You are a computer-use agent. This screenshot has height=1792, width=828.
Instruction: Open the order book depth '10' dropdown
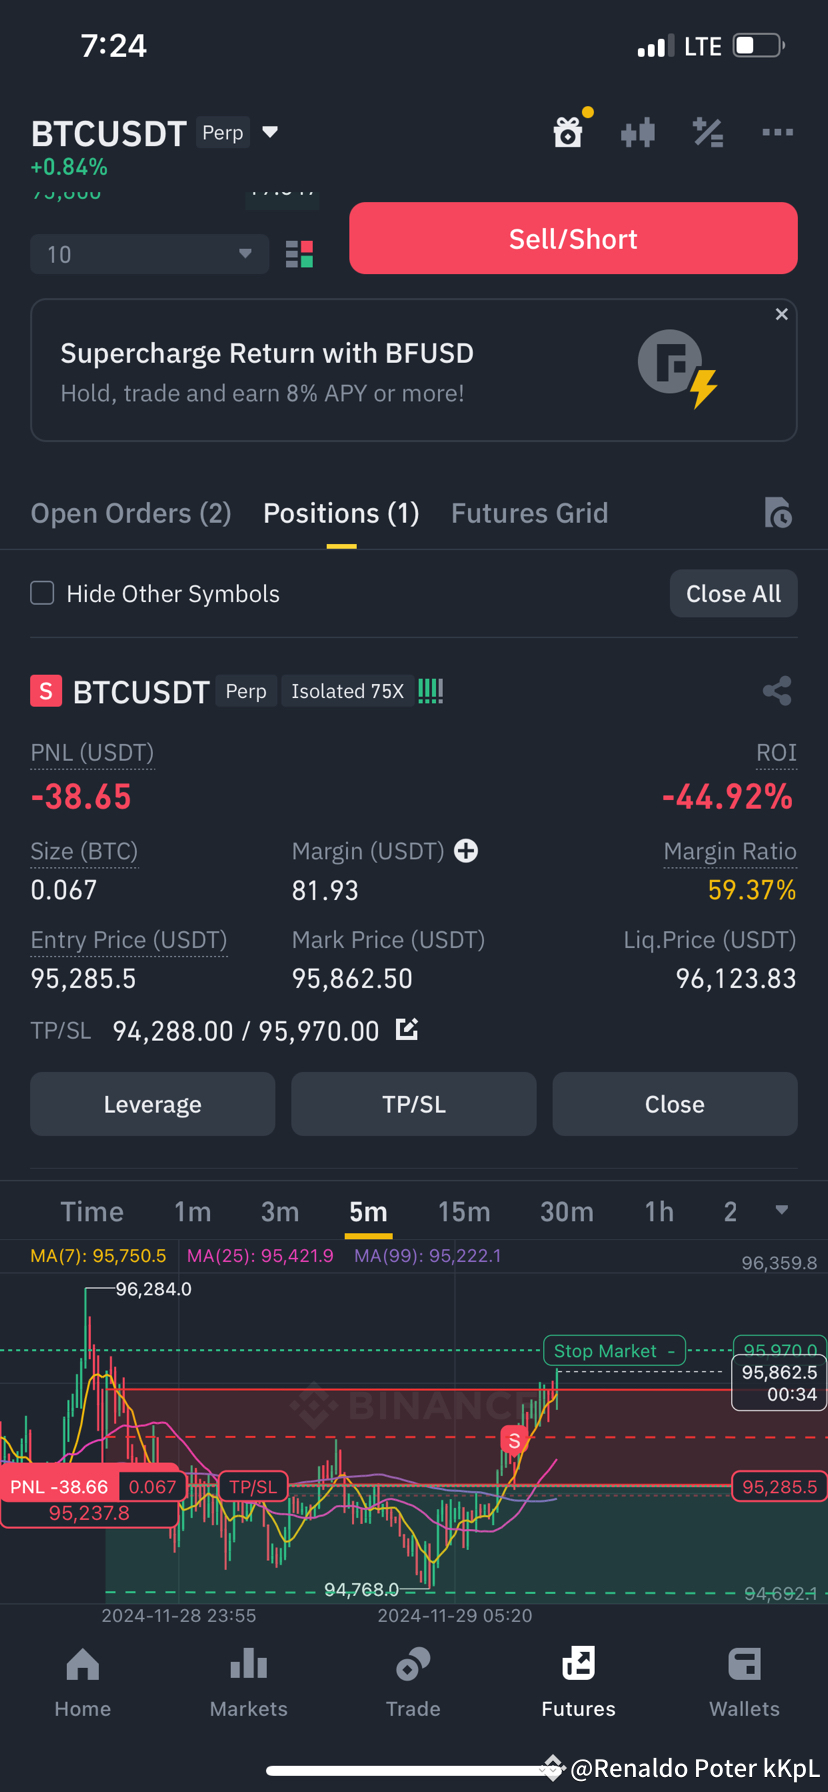pos(149,254)
